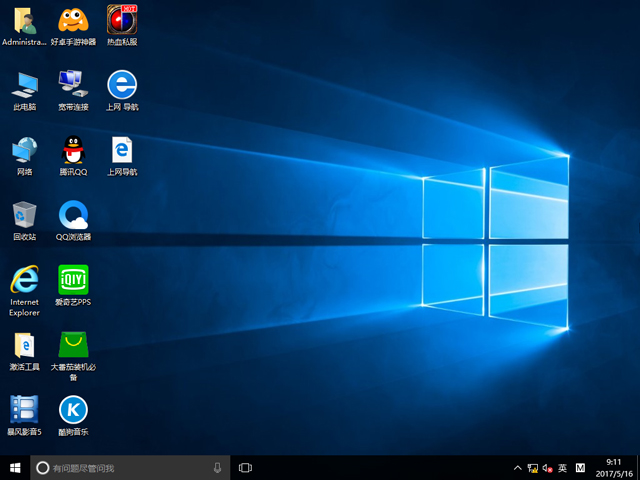
Task: Open 热血私服 game icon
Action: click(x=121, y=20)
